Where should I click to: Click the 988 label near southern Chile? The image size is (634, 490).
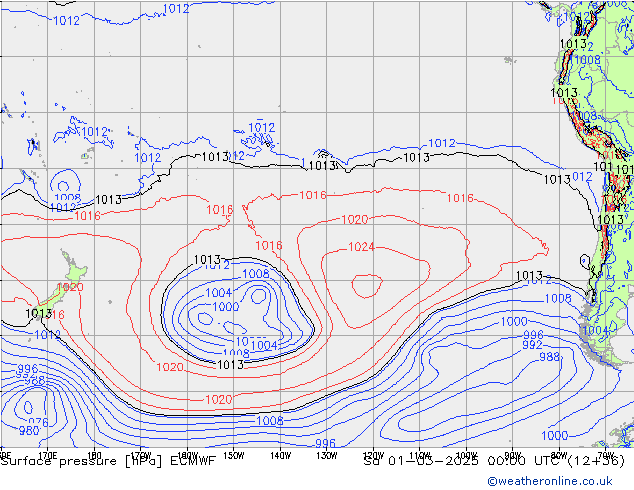549,357
